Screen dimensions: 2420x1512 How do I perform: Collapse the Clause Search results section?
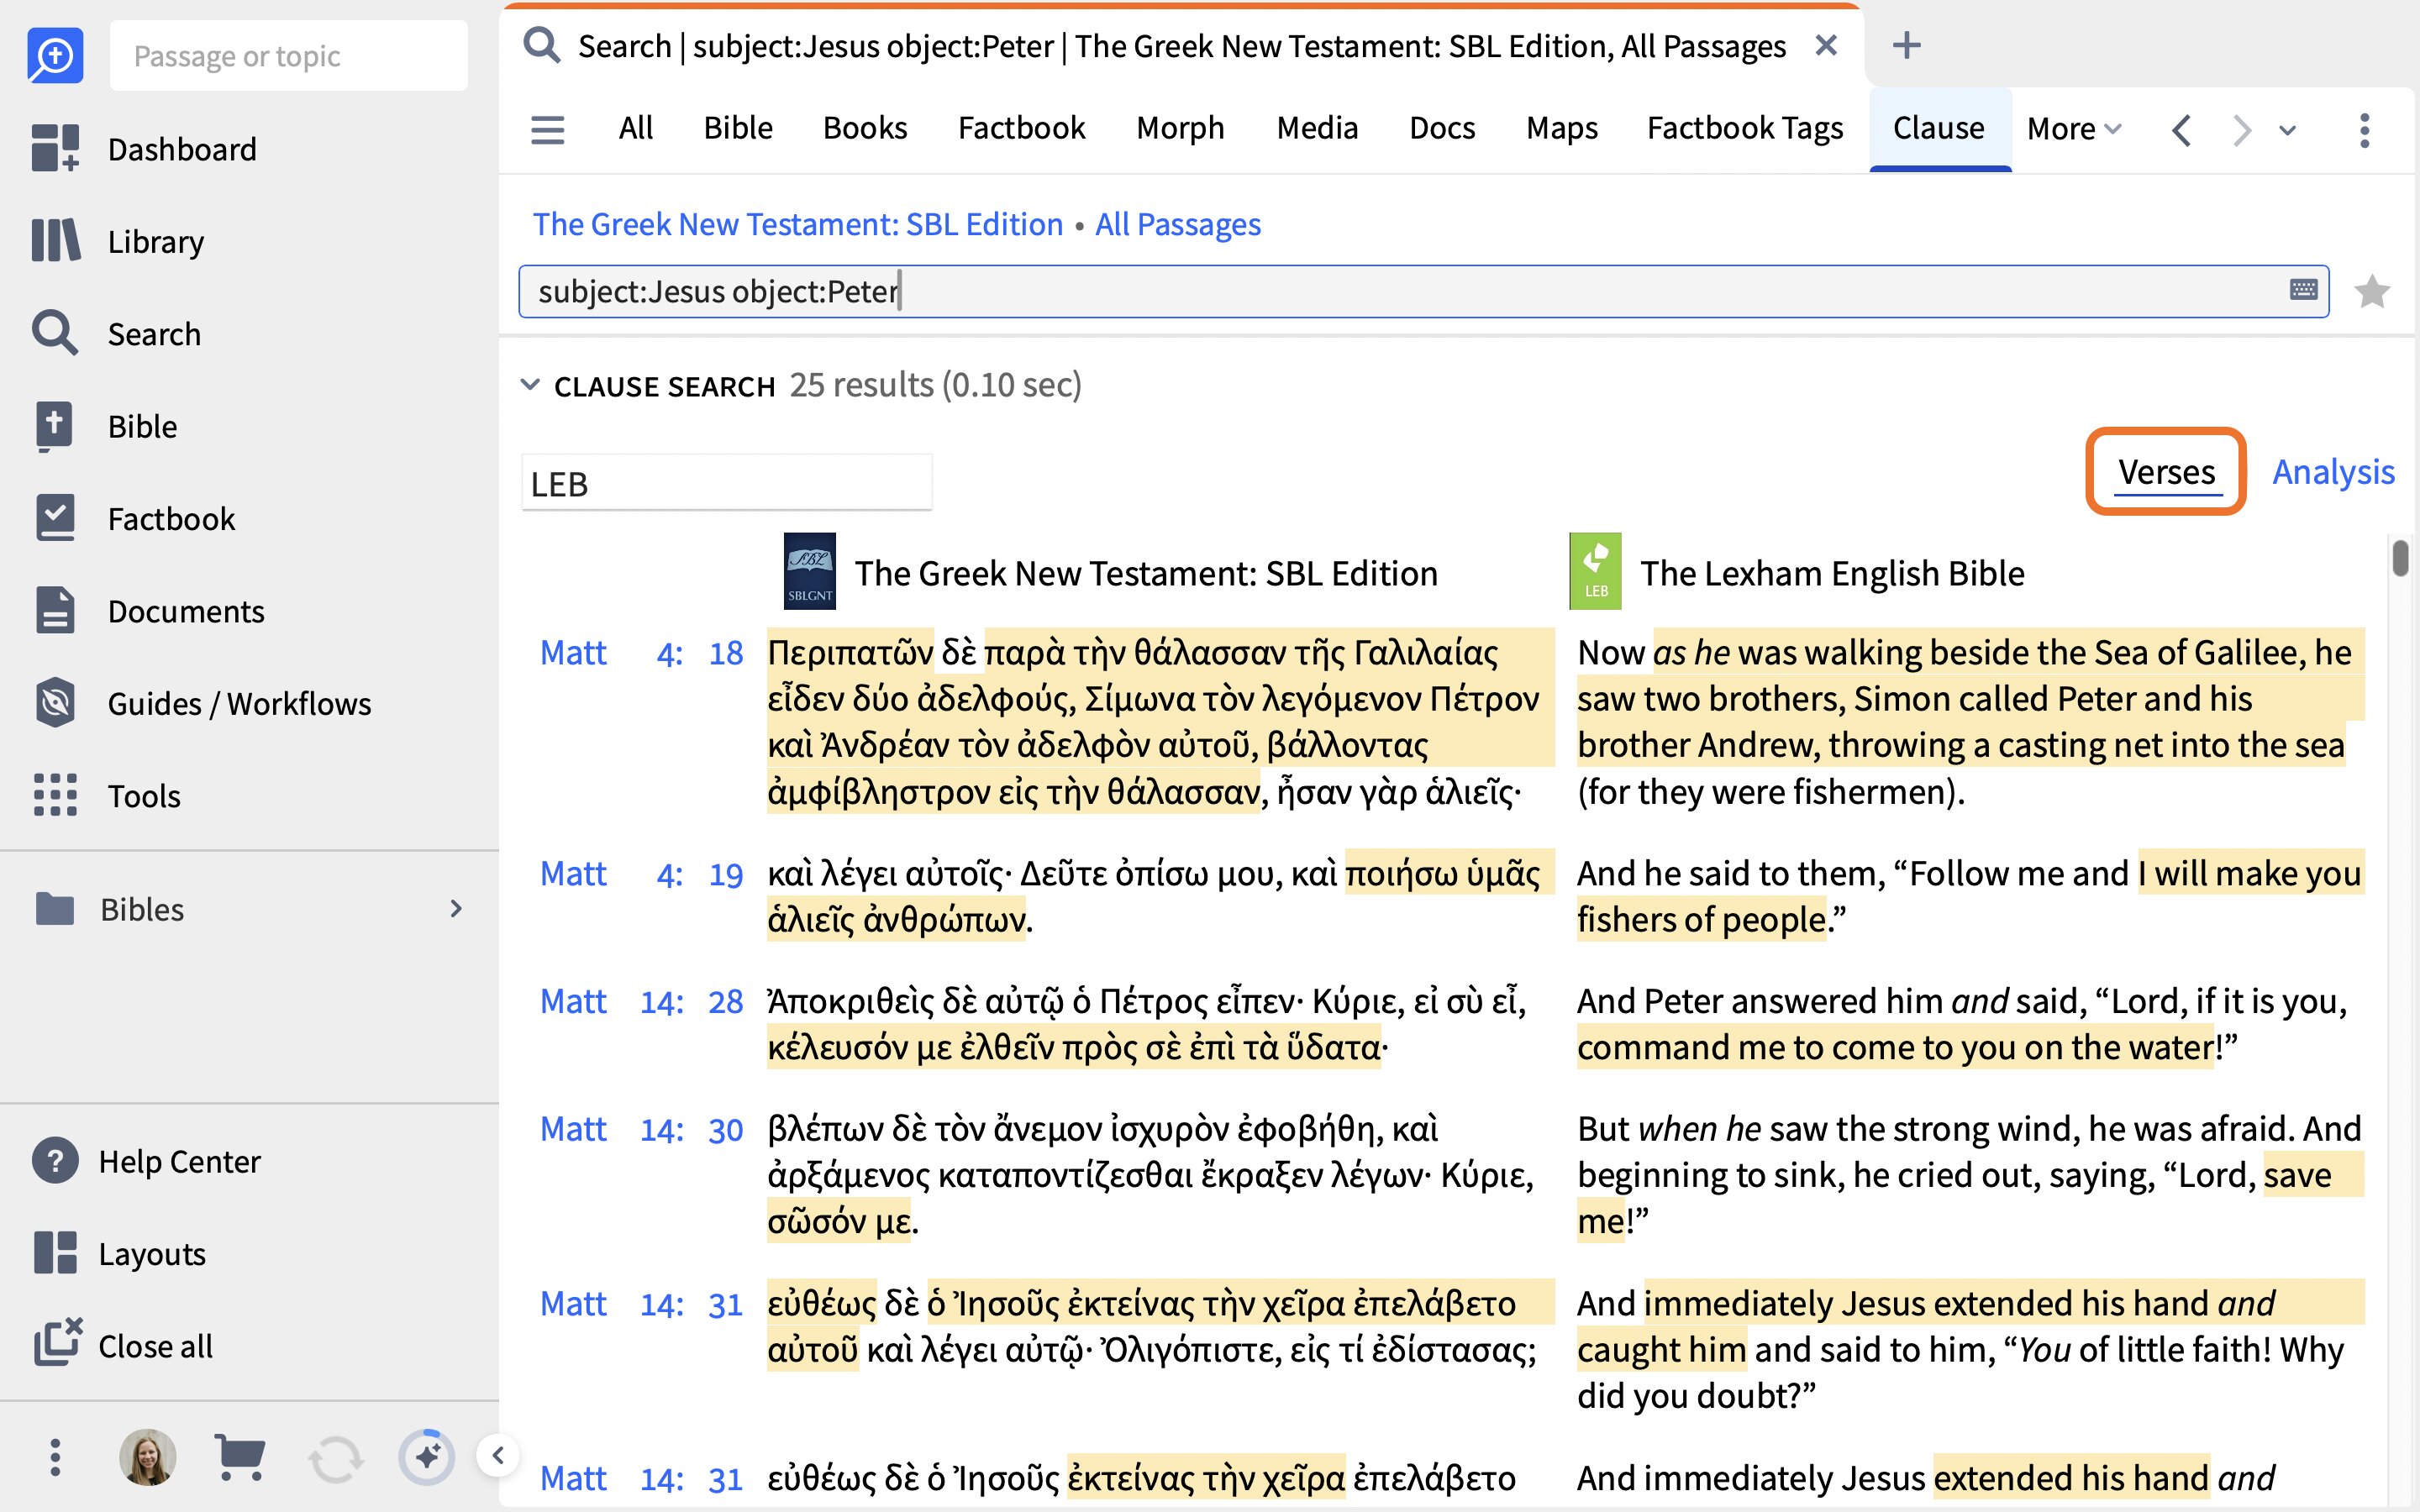click(530, 385)
